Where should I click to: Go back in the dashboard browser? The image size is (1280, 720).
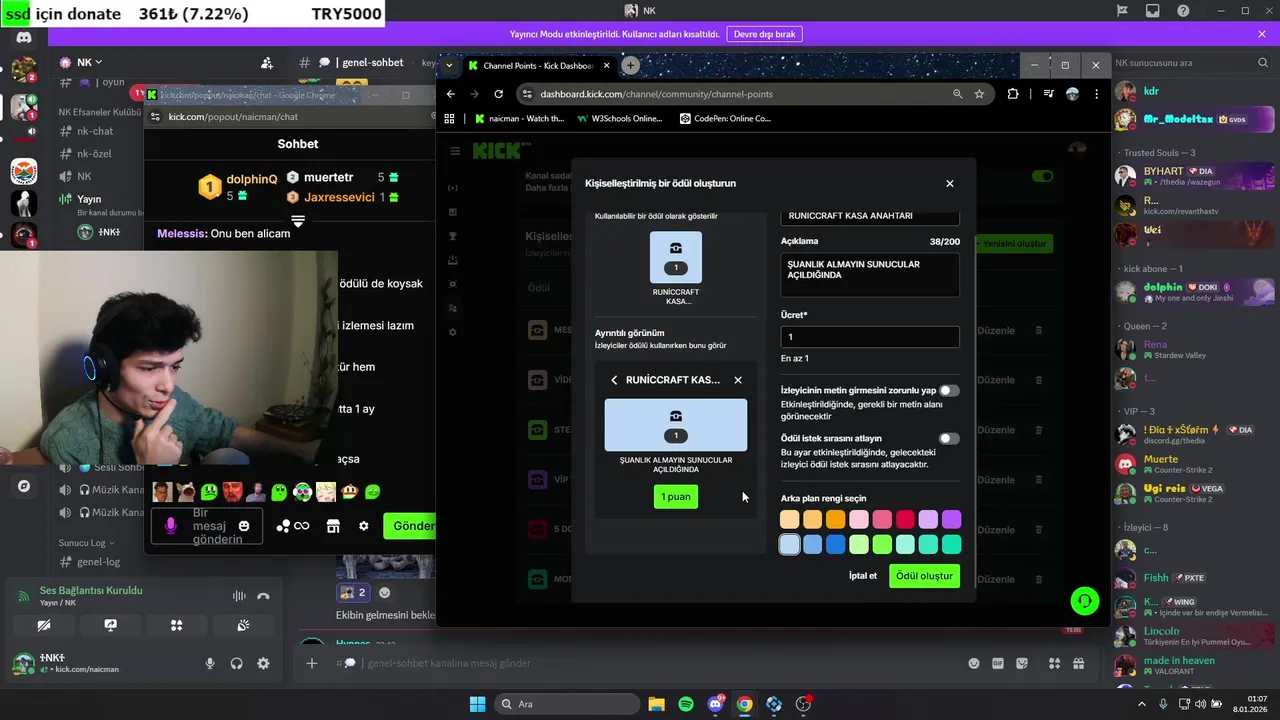[x=451, y=94]
